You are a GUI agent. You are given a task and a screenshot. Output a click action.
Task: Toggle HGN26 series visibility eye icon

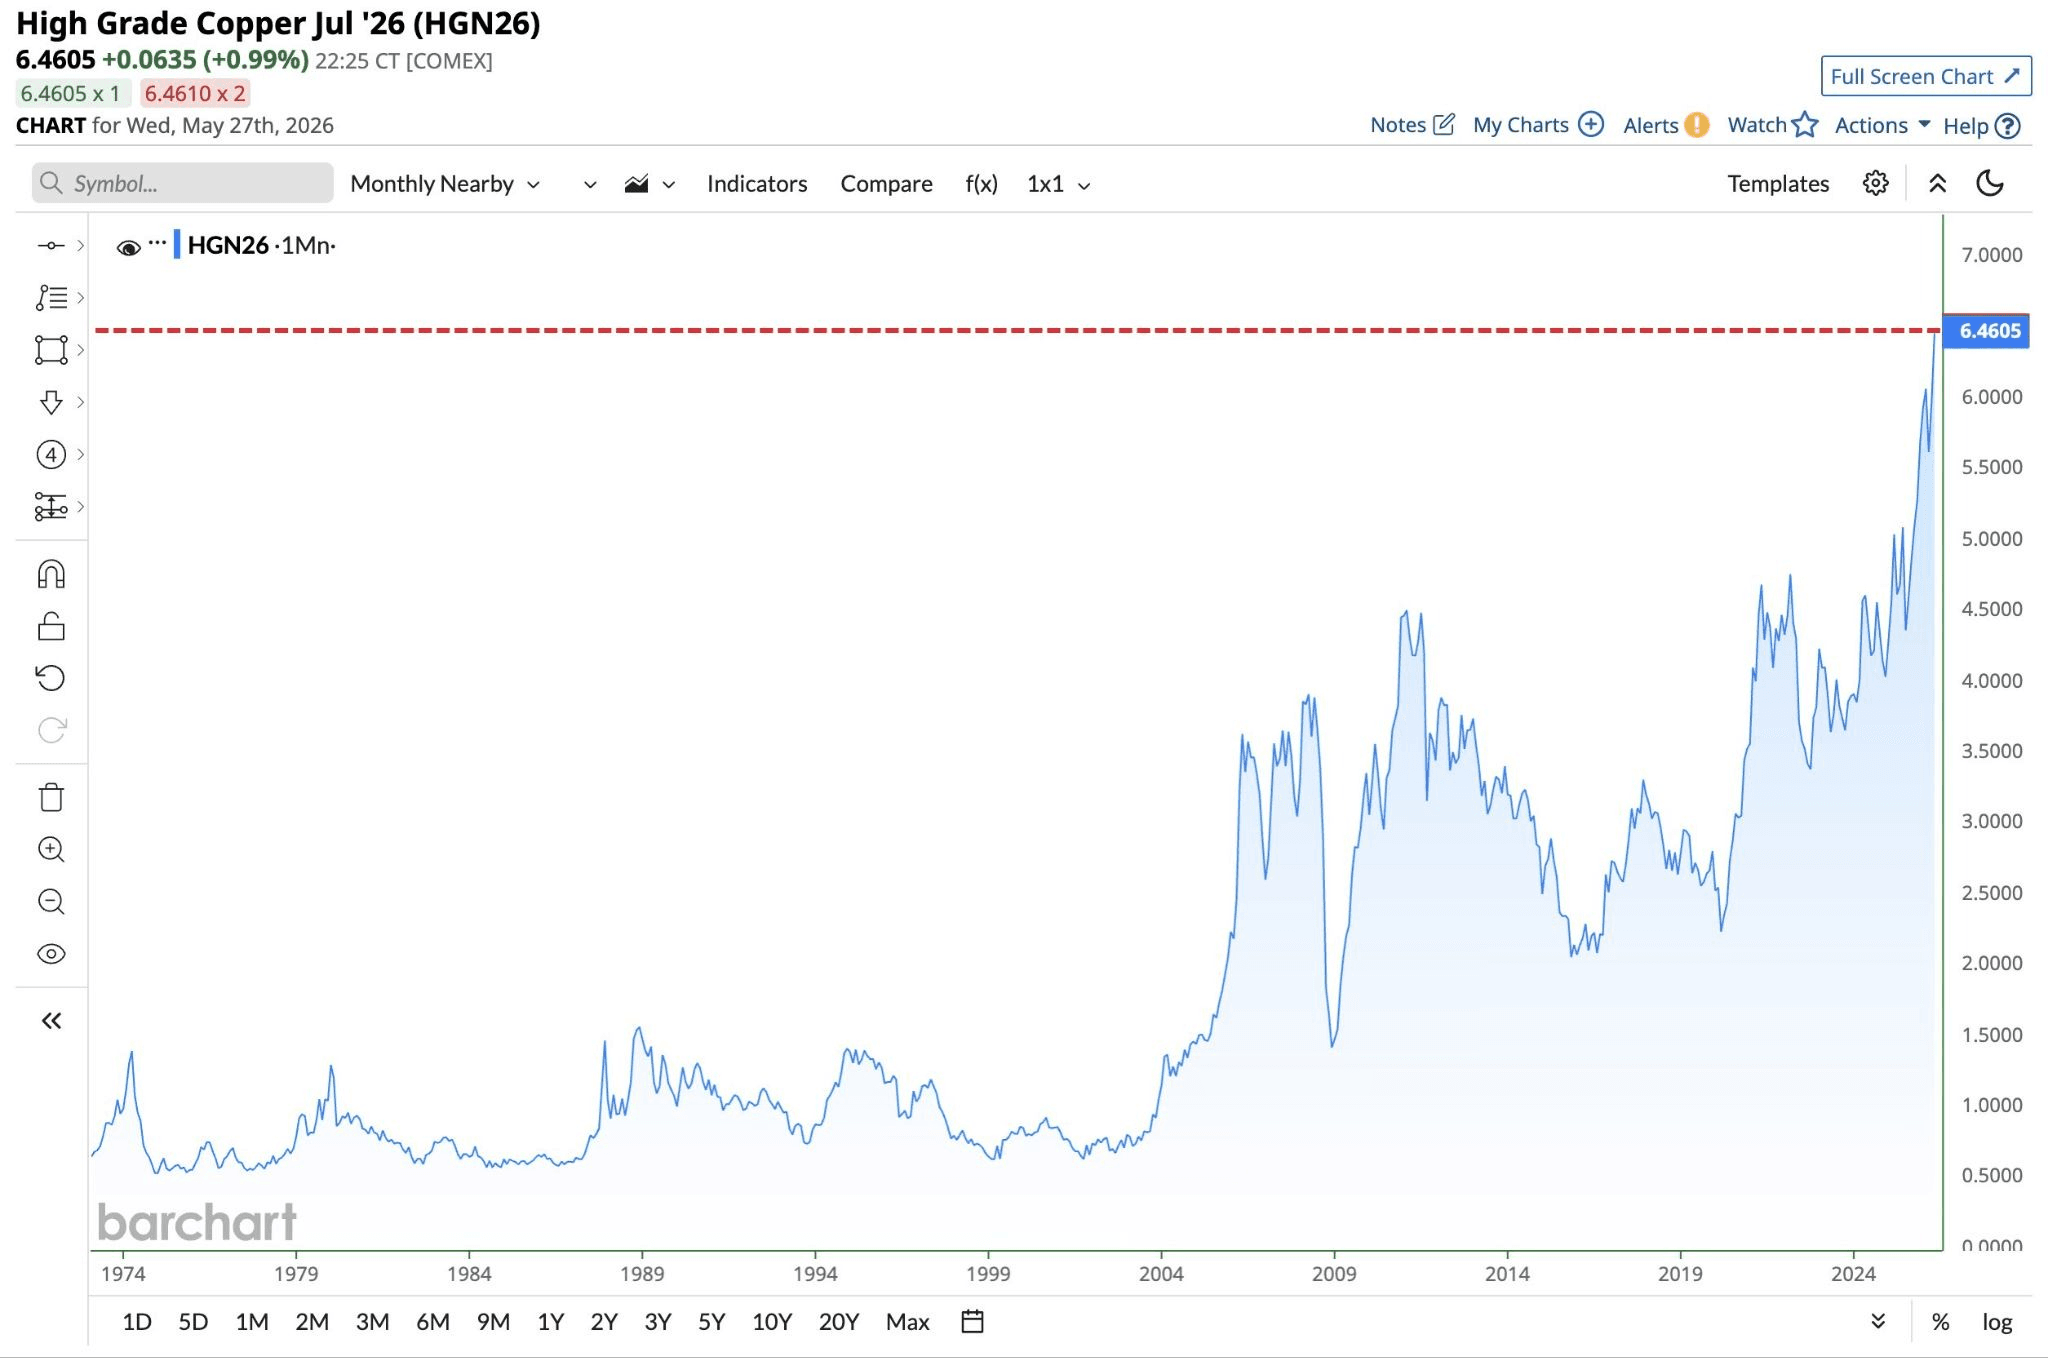pyautogui.click(x=128, y=247)
